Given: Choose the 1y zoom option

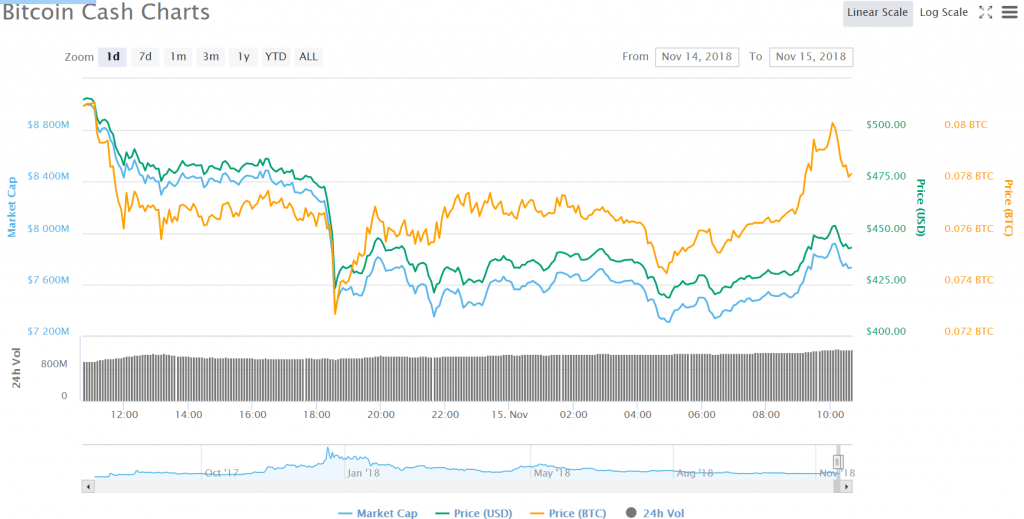Looking at the screenshot, I should [x=243, y=57].
